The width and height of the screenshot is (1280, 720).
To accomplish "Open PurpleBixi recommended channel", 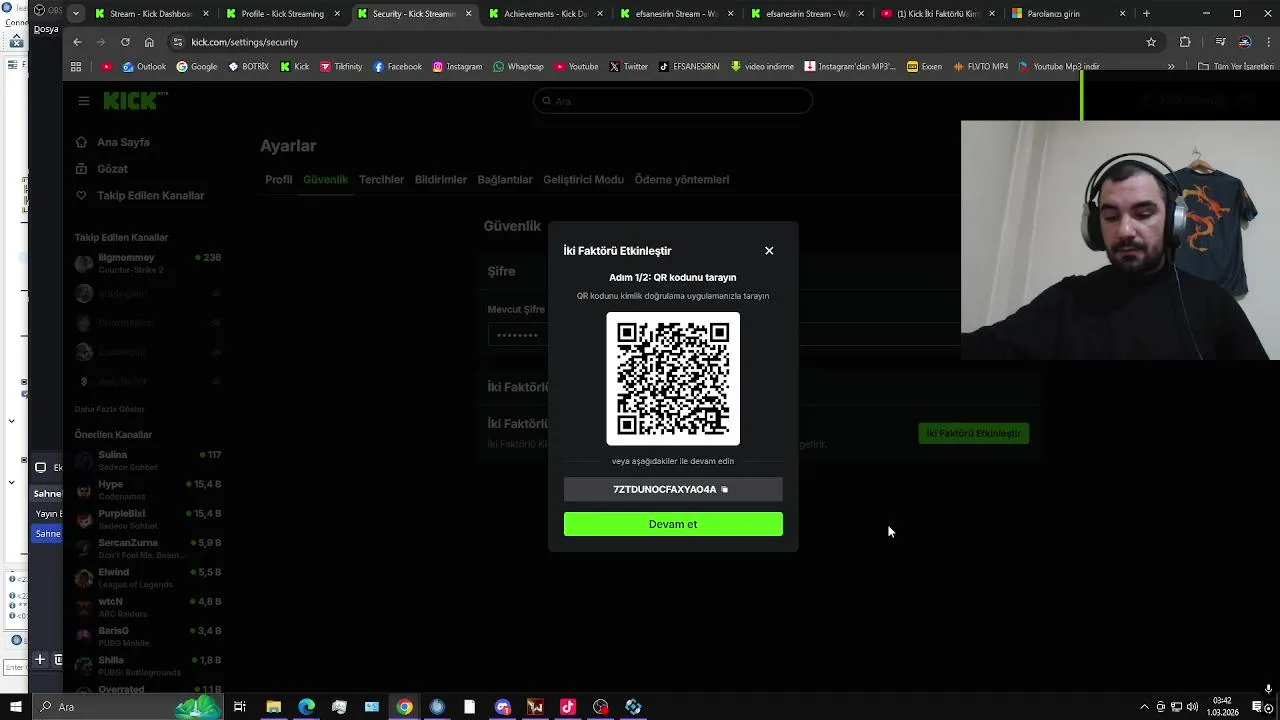I will [148, 520].
